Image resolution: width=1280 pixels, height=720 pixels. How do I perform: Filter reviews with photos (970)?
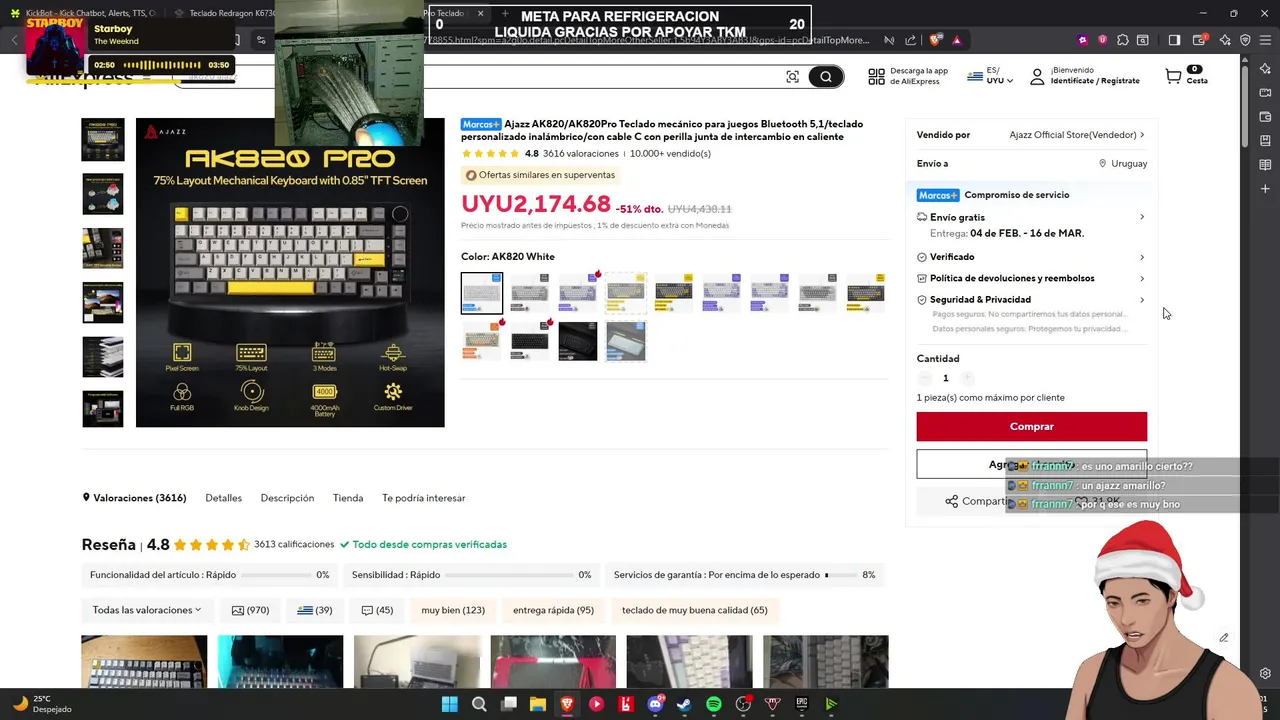250,610
